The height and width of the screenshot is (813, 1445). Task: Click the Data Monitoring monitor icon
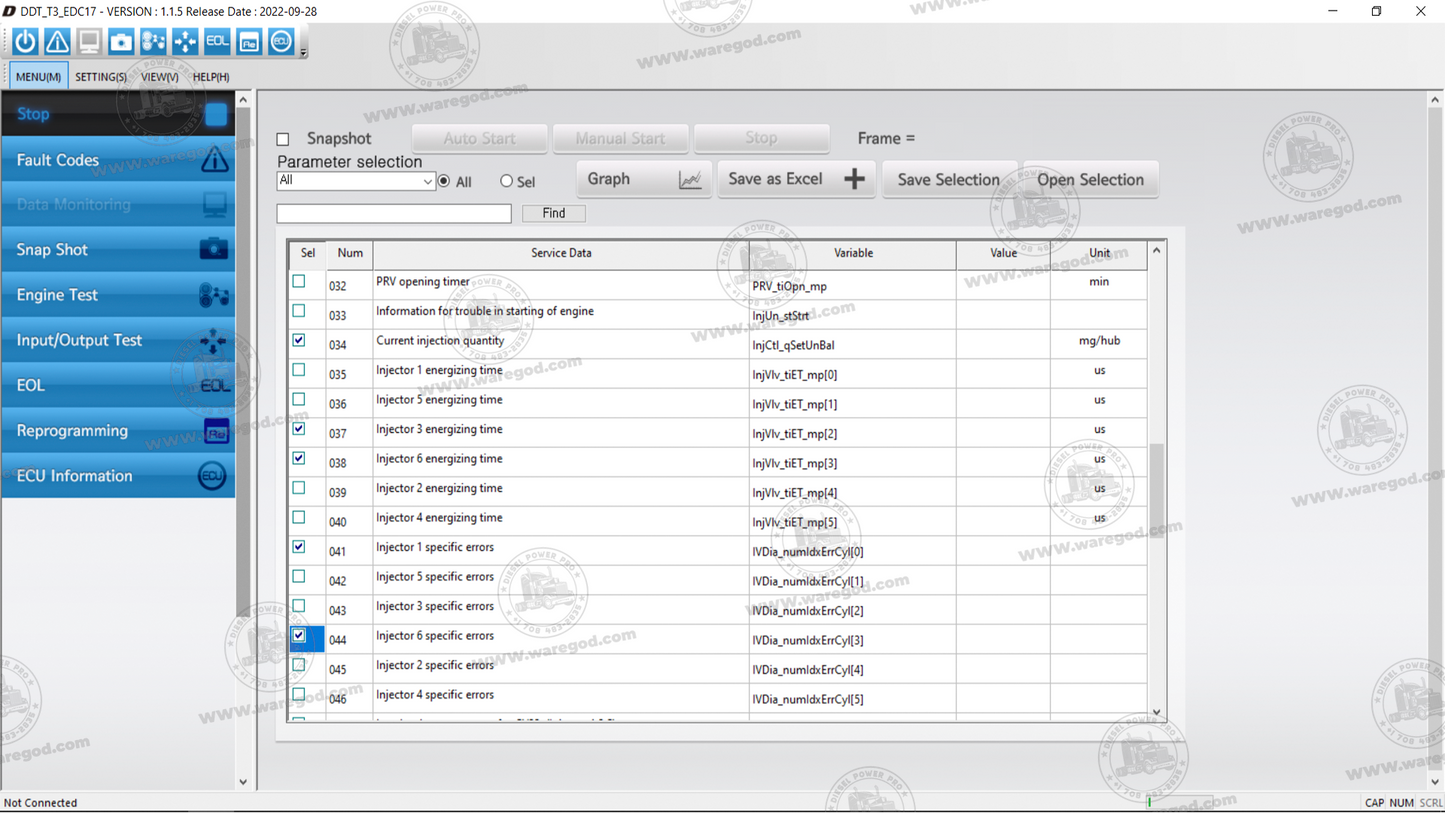pos(89,41)
